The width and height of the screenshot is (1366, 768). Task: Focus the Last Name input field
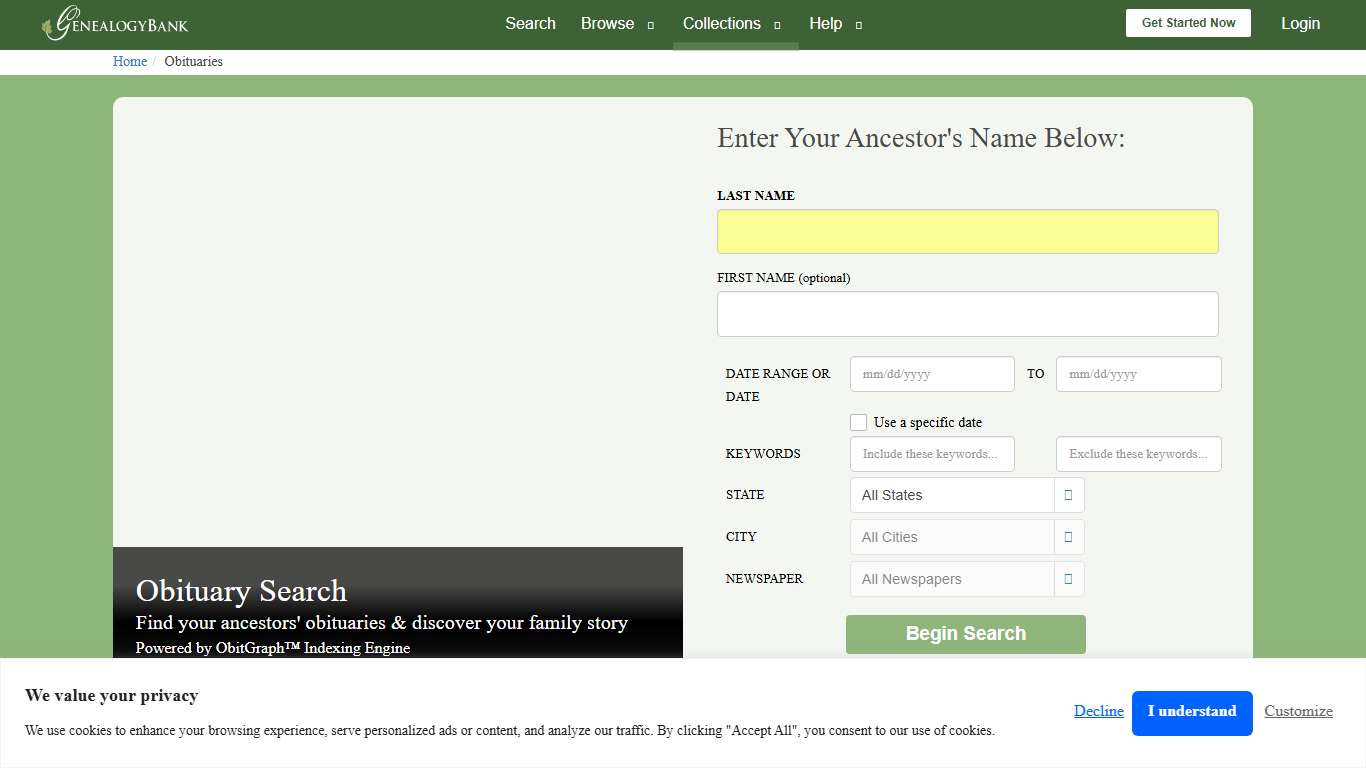click(x=967, y=231)
